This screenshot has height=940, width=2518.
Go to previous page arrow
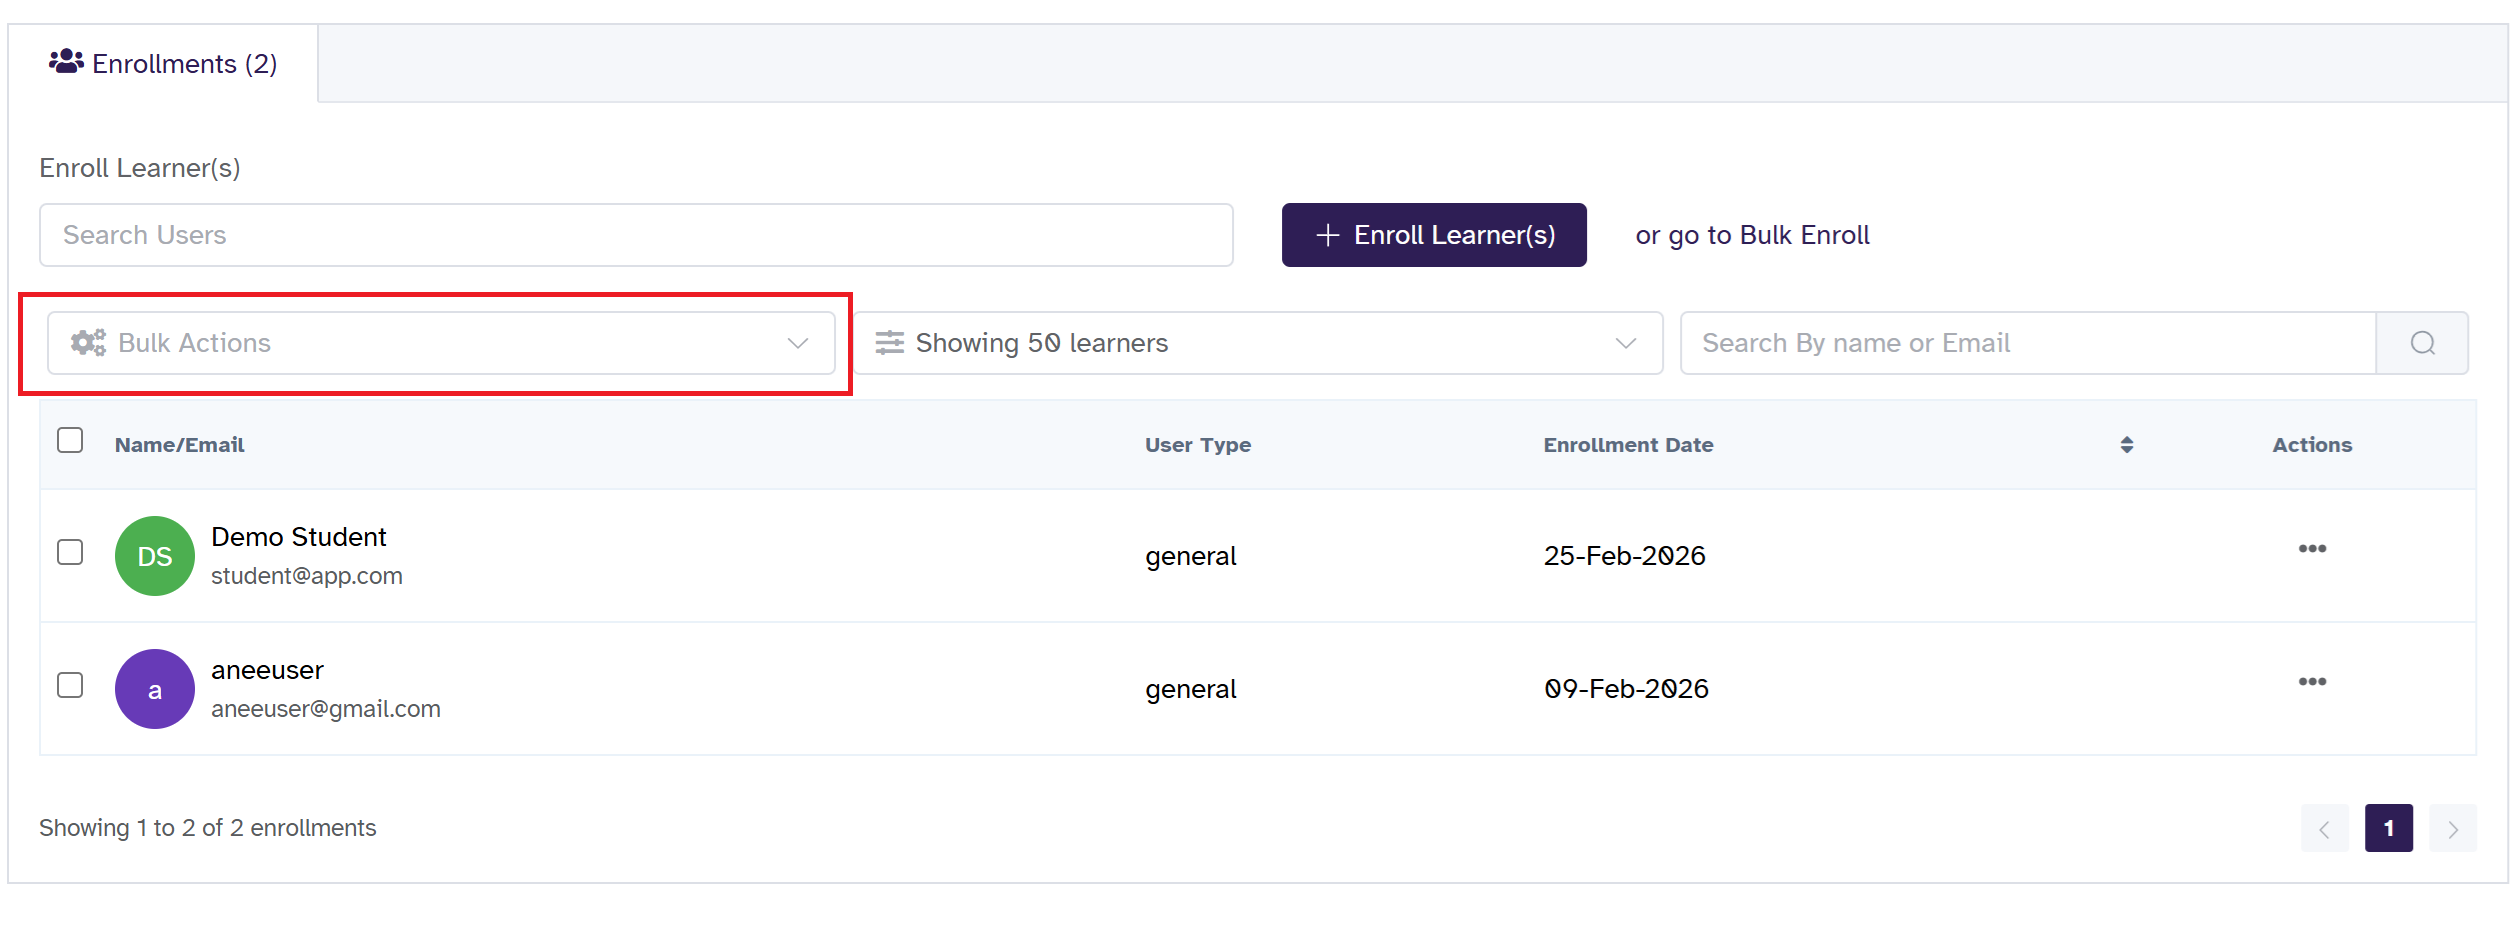tap(2324, 829)
